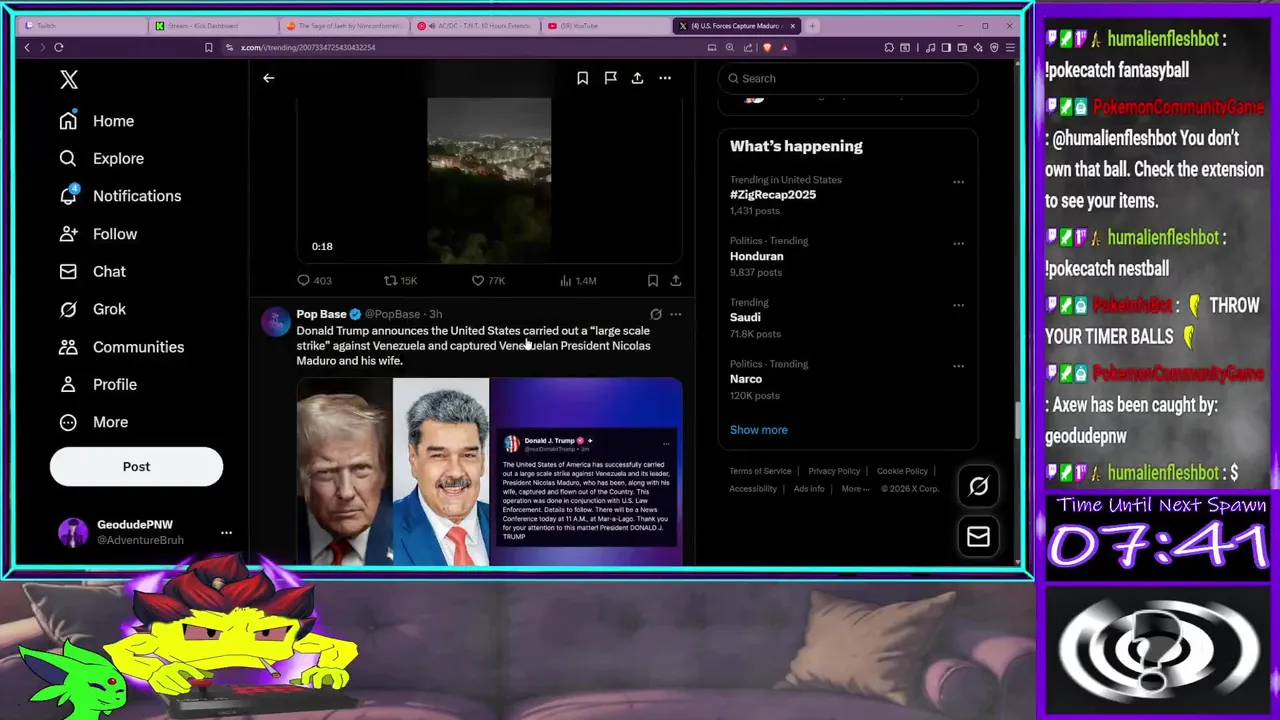The image size is (1280, 720).
Task: Open account menu dots beside GeodudePNW
Action: click(226, 533)
